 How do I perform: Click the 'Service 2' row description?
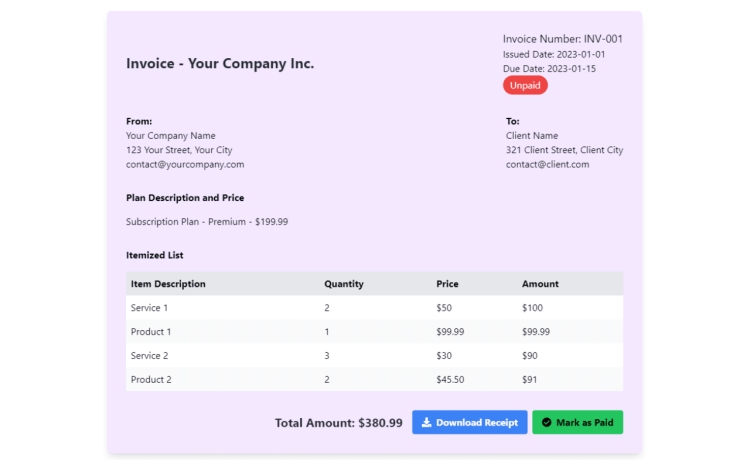(x=149, y=356)
